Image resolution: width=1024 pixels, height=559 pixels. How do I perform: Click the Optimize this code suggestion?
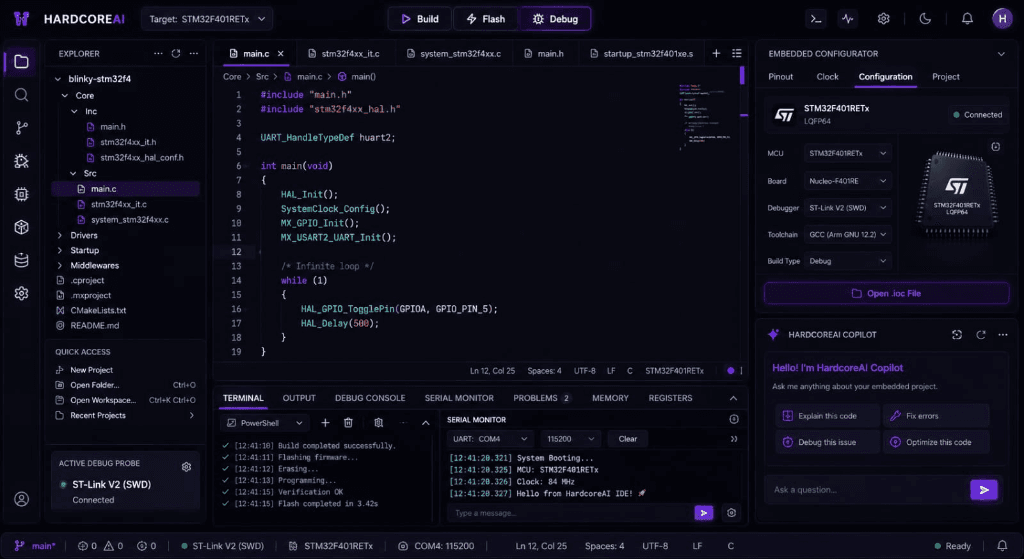point(936,442)
